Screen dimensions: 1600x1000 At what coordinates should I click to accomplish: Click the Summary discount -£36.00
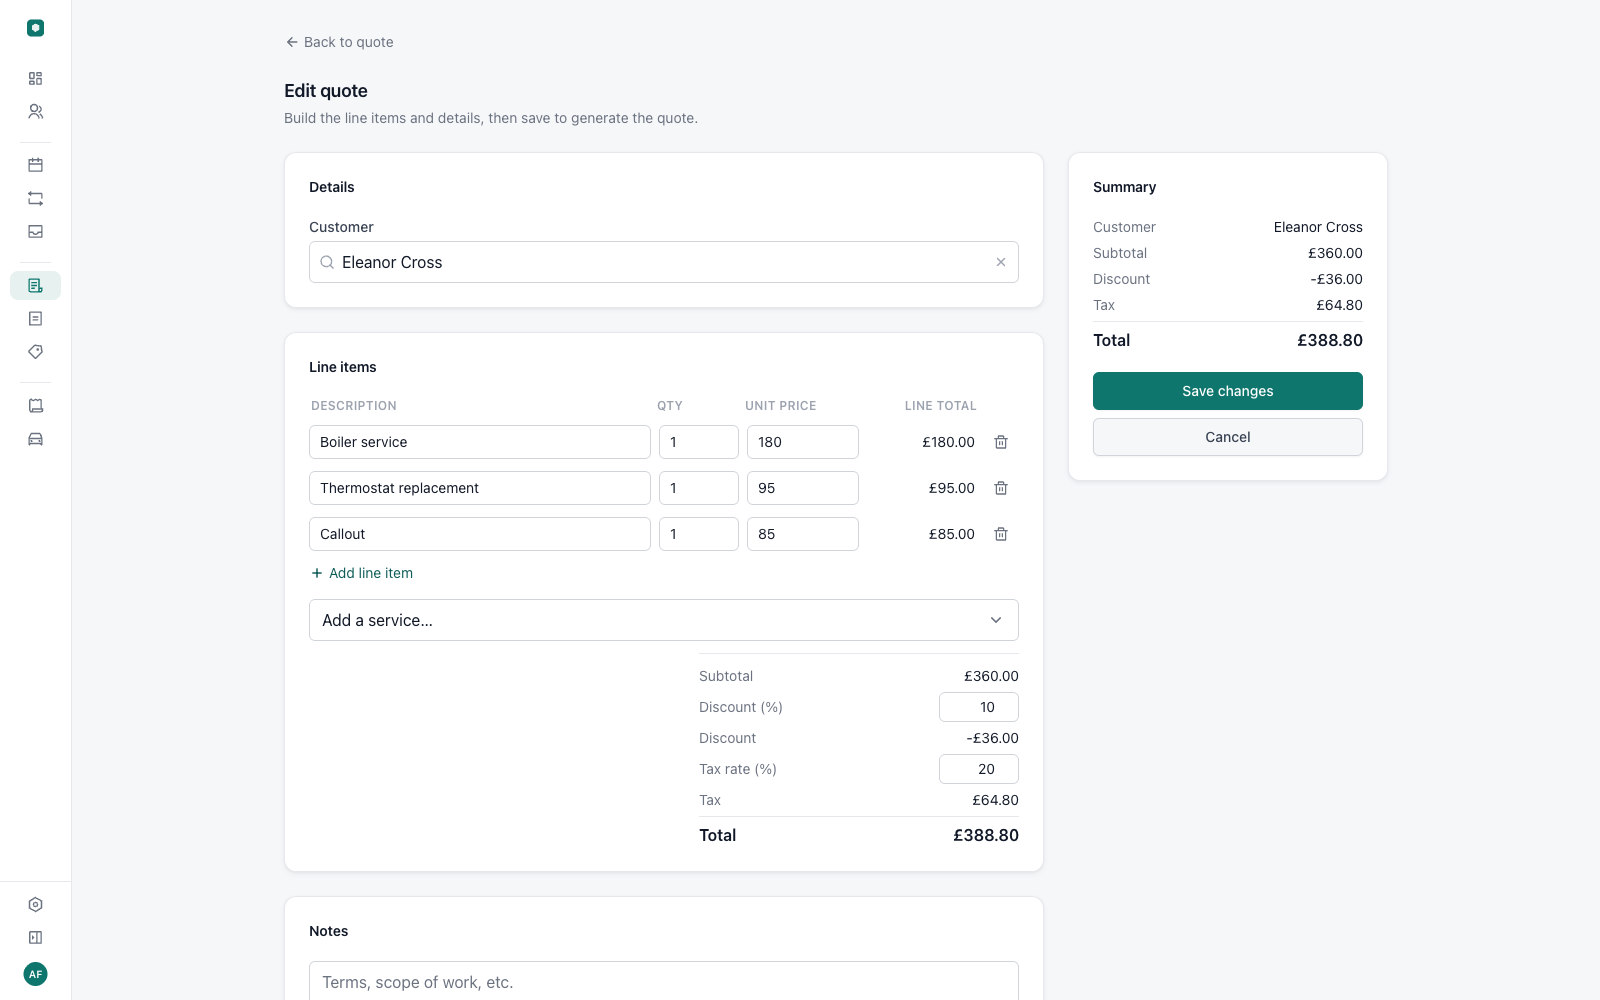[x=1336, y=279]
